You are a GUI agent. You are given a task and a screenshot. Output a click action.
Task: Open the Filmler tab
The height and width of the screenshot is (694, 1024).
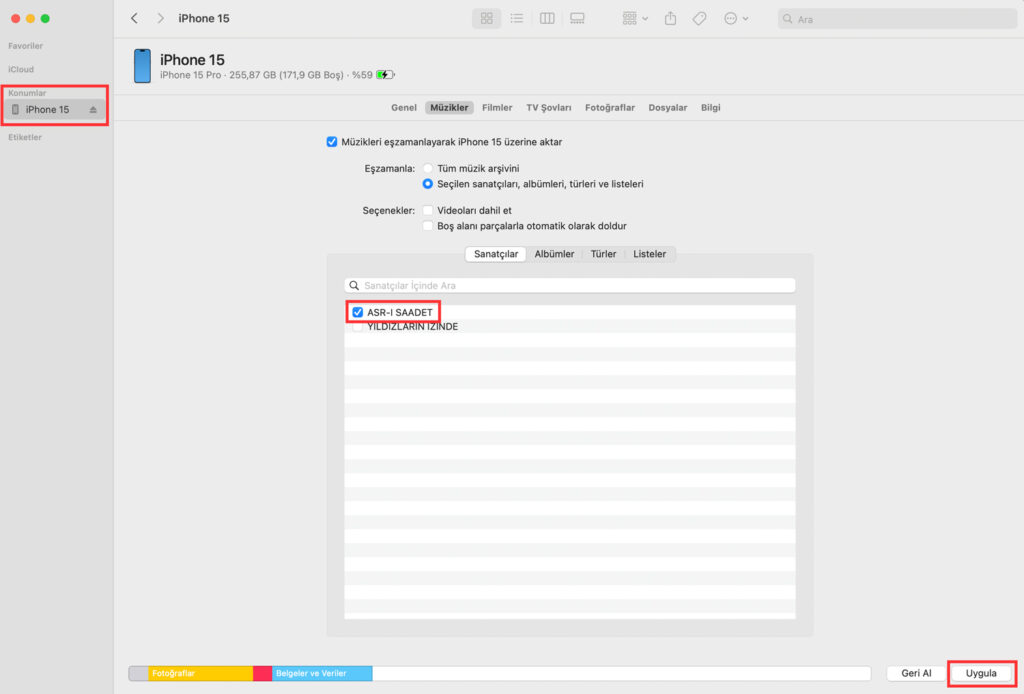coord(497,108)
